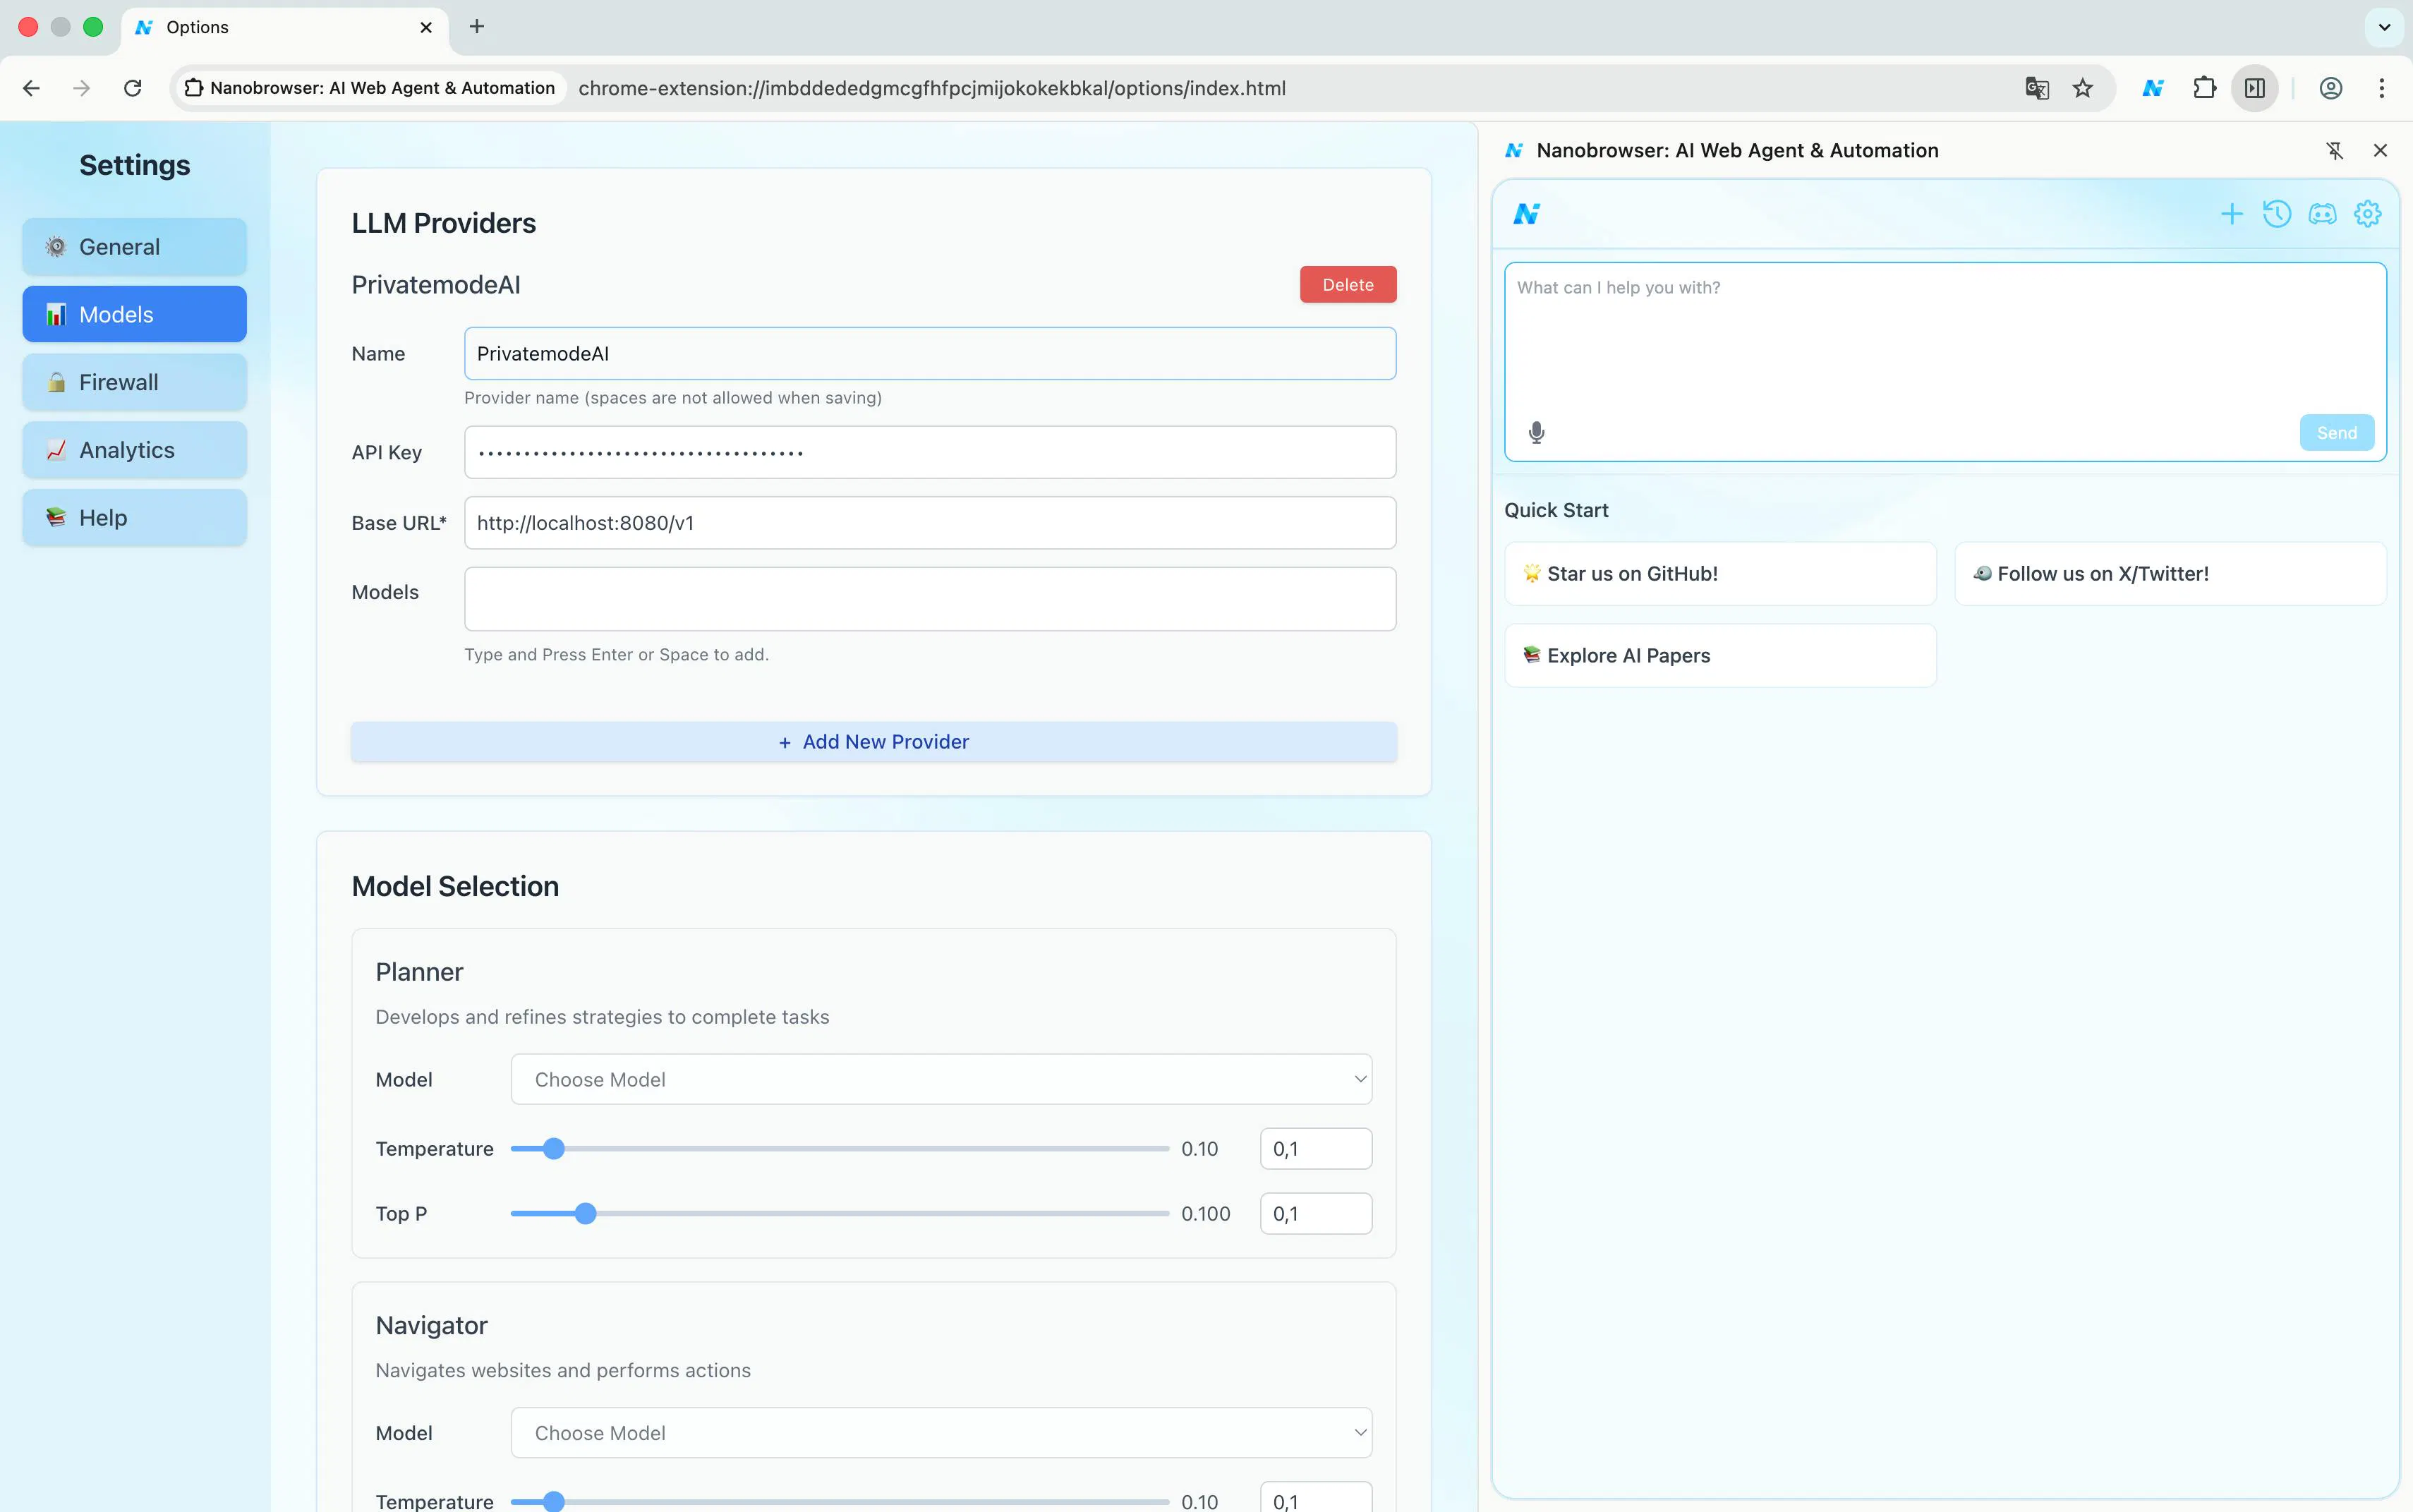This screenshot has height=1512, width=2413.
Task: Unpin the Nanobrowser side panel
Action: point(2334,151)
